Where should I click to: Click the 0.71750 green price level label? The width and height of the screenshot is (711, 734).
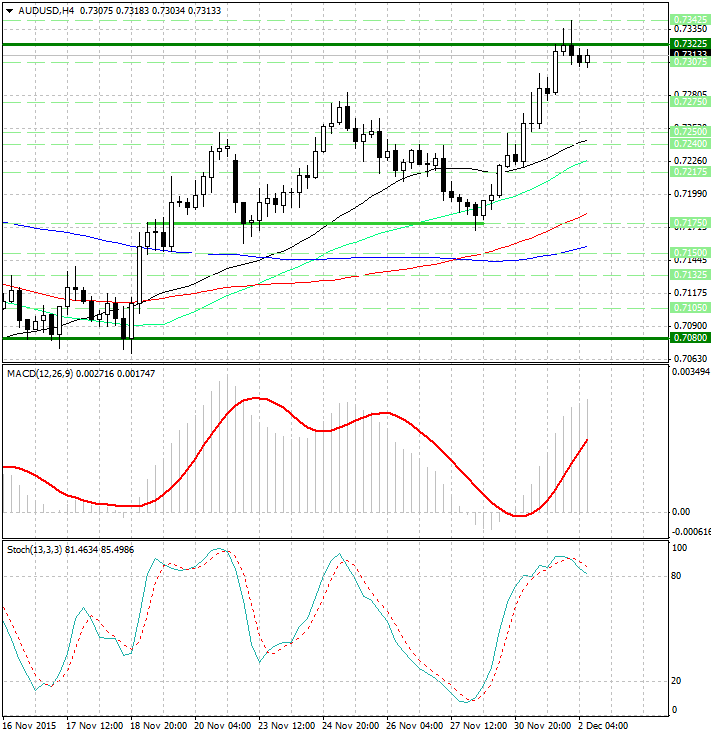pyautogui.click(x=690, y=223)
